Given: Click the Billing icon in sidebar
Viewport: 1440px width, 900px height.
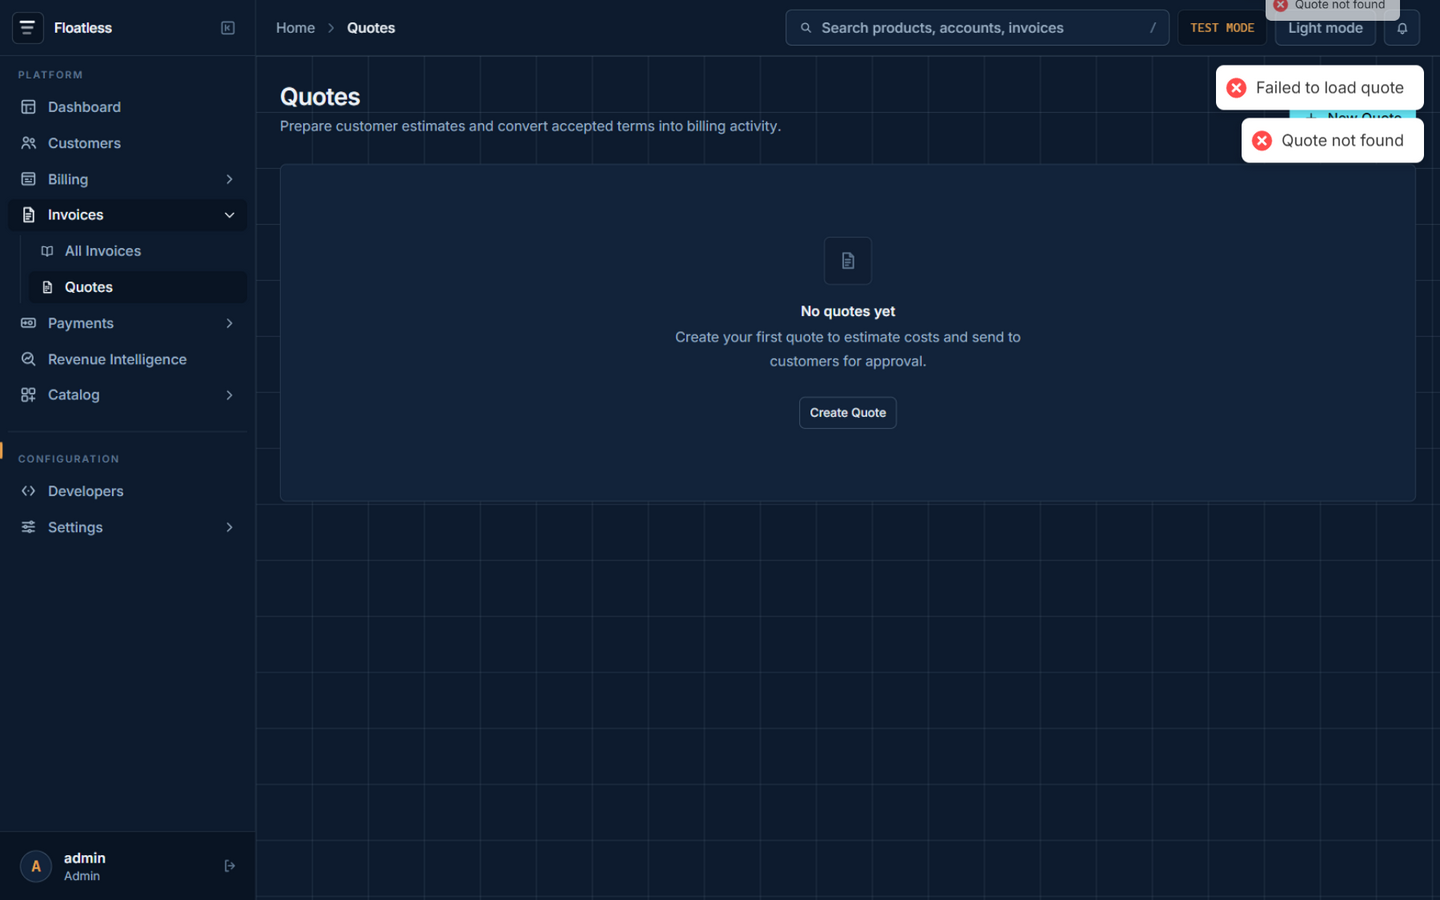Looking at the screenshot, I should (x=28, y=179).
